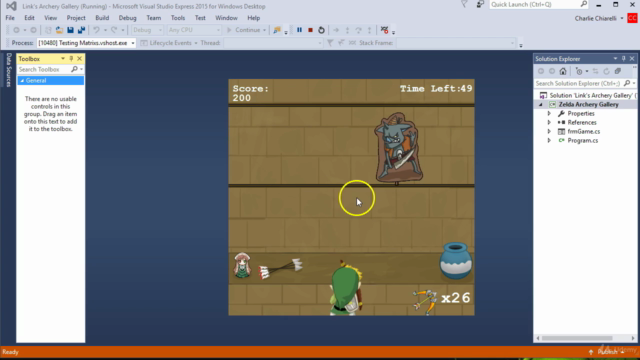Click the Navigate Forward toolbar icon
Screen dimensions: 640x360
(33, 30)
